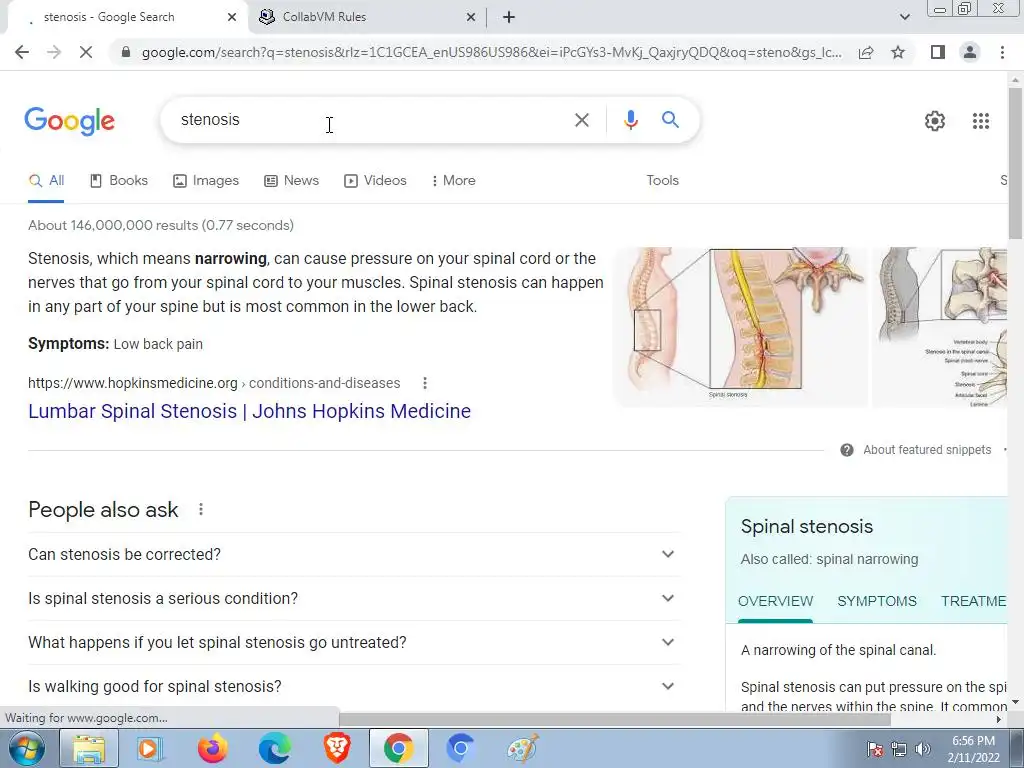
Task: Open options dots next to hopkinsmedicine.org result
Action: point(424,383)
